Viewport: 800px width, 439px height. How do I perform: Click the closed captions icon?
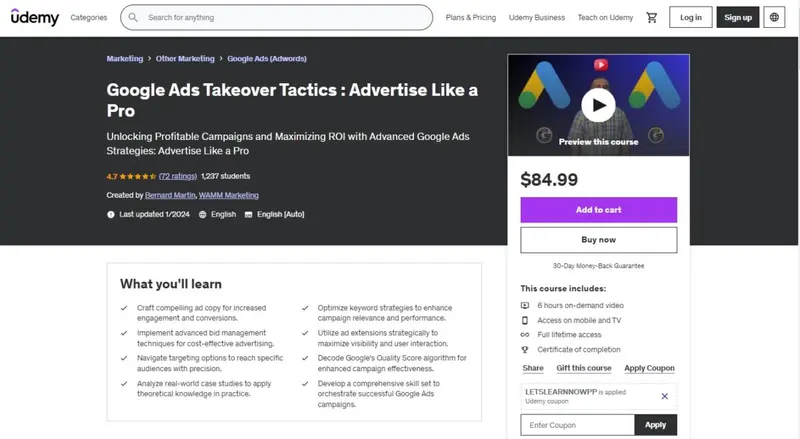coord(248,214)
